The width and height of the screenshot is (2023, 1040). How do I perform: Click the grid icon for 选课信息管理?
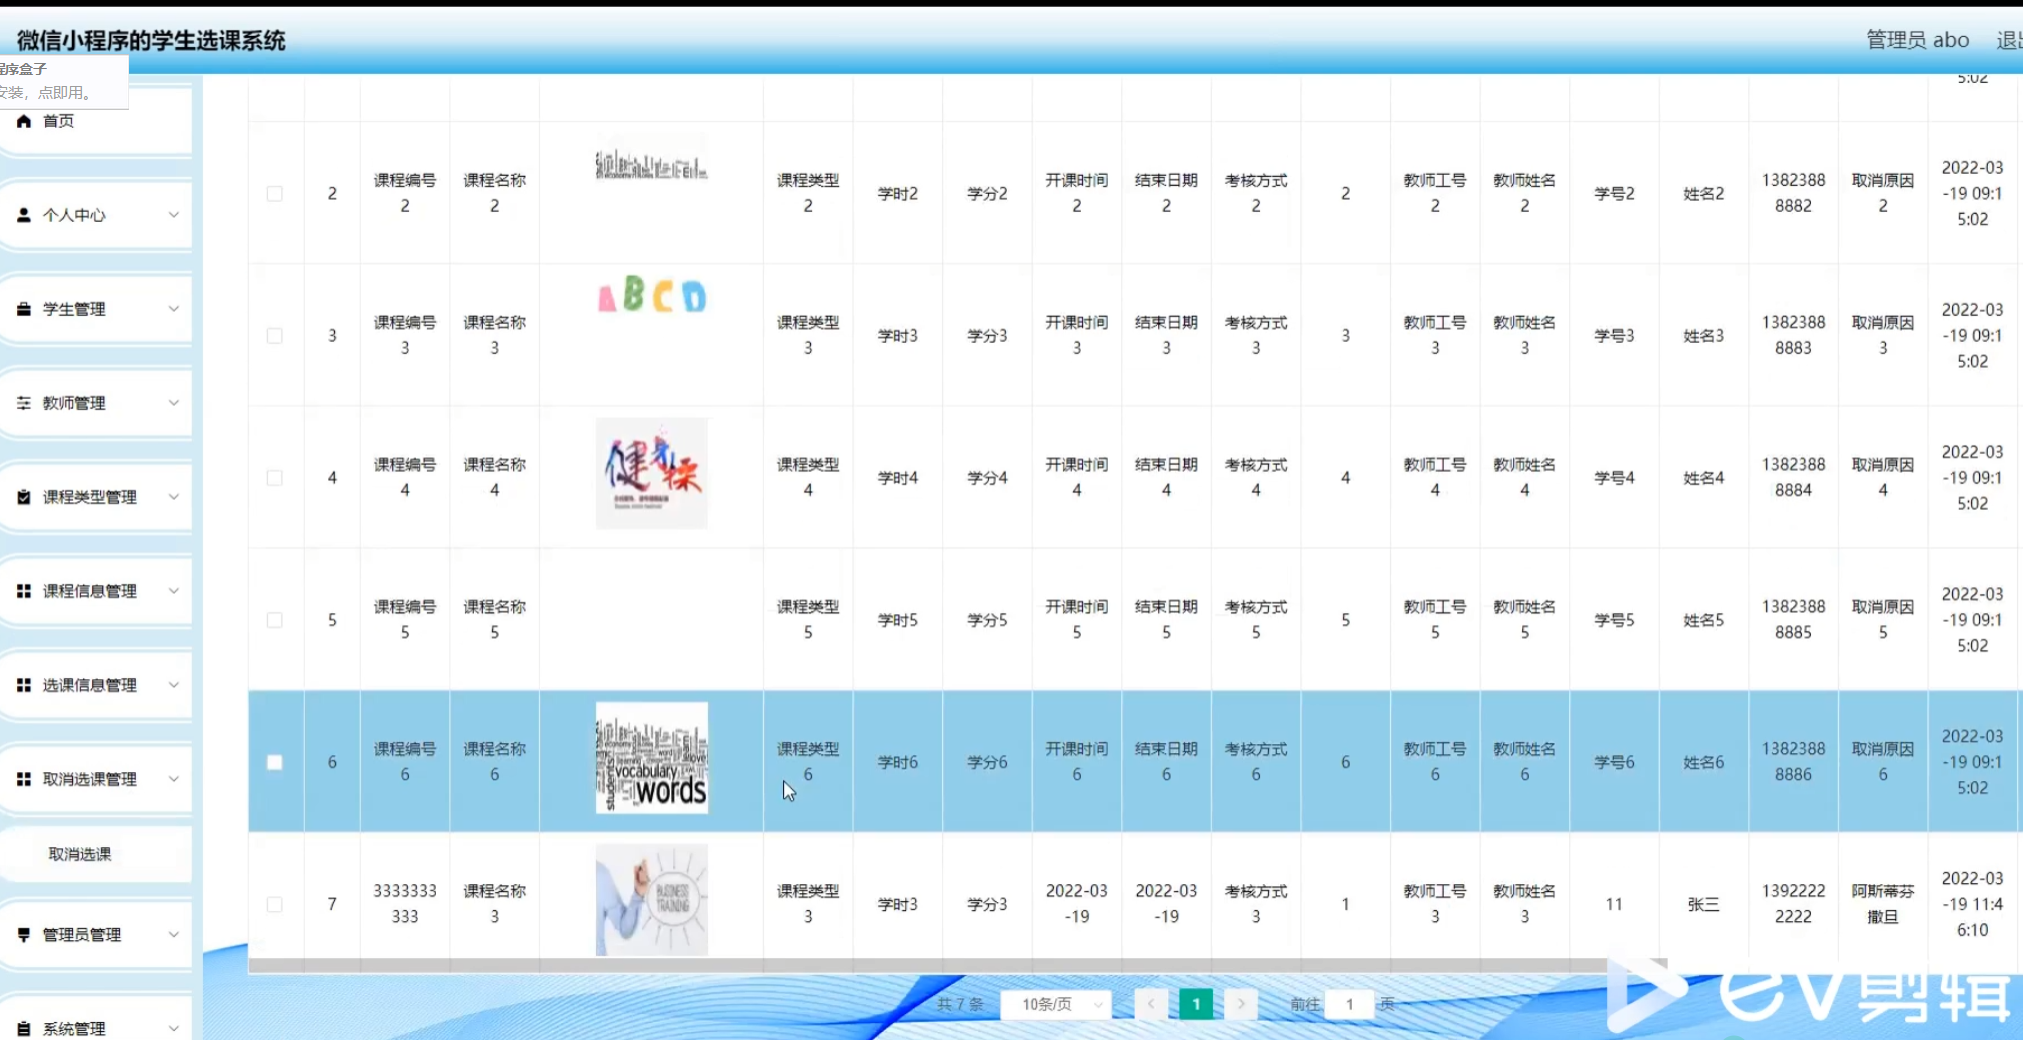pos(24,685)
